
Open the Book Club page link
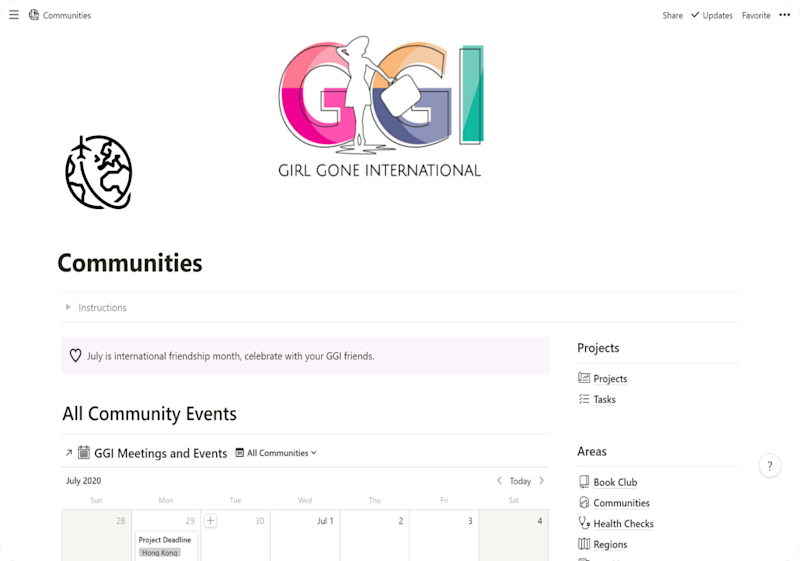pyautogui.click(x=615, y=482)
